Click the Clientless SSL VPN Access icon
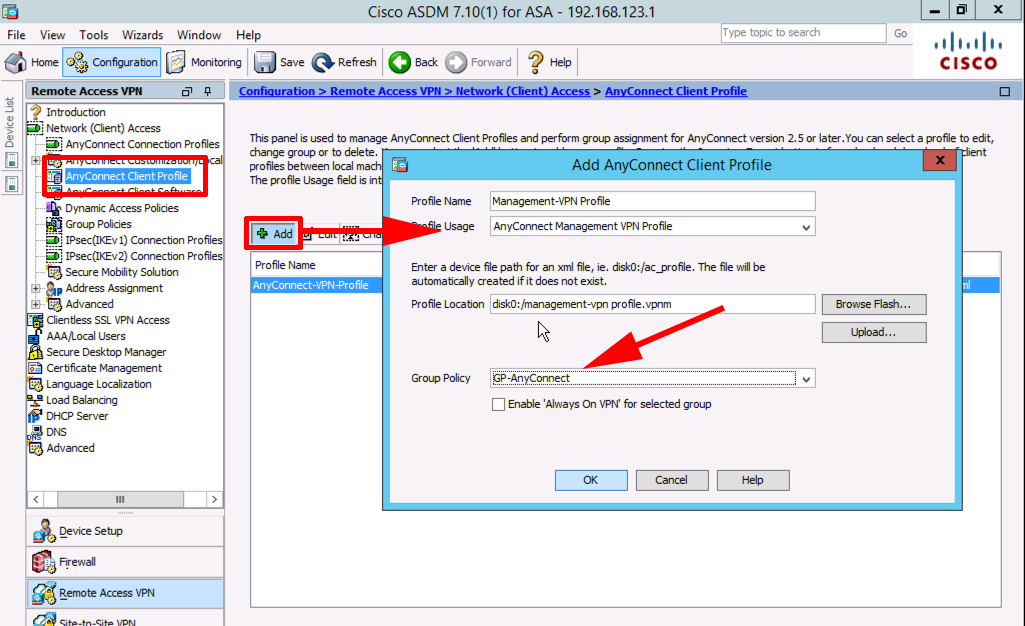 pos(35,320)
